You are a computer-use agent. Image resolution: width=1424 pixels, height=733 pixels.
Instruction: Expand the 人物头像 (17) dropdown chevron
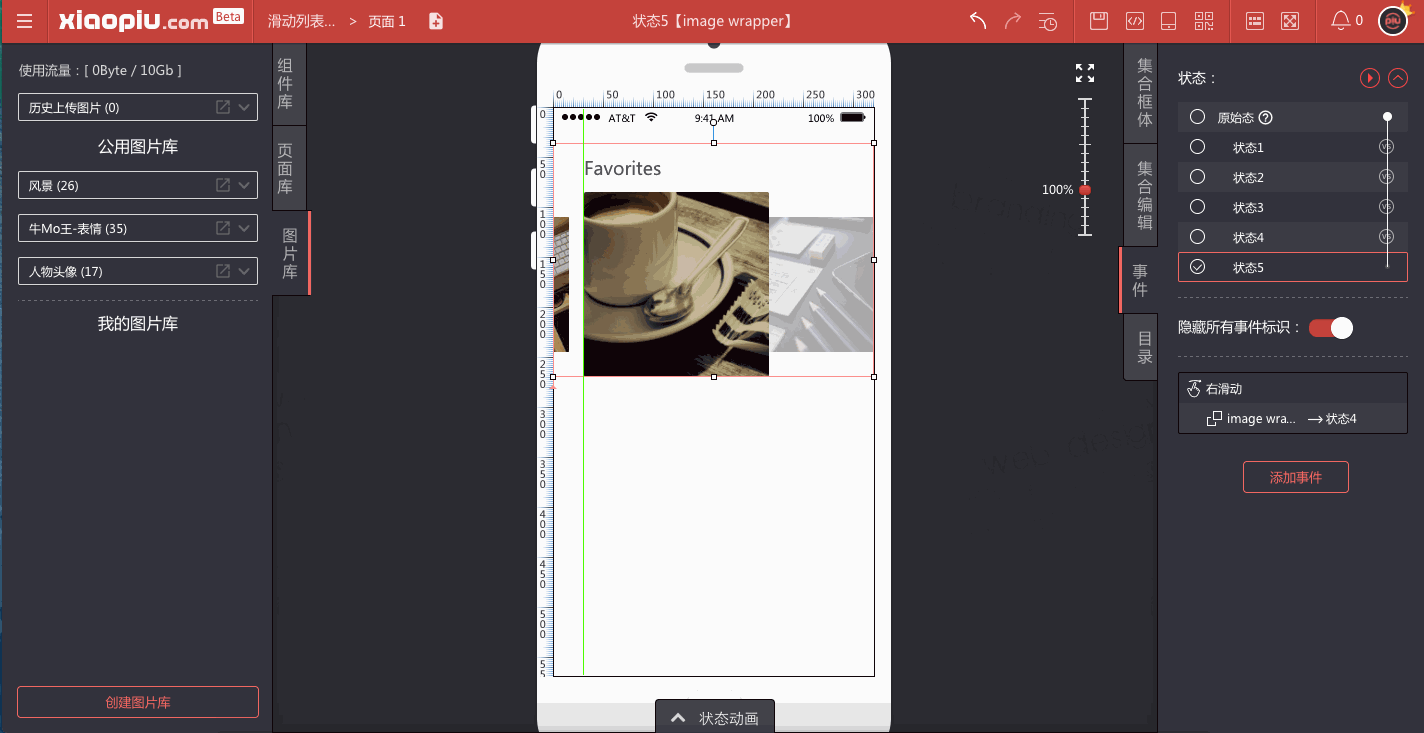[244, 271]
